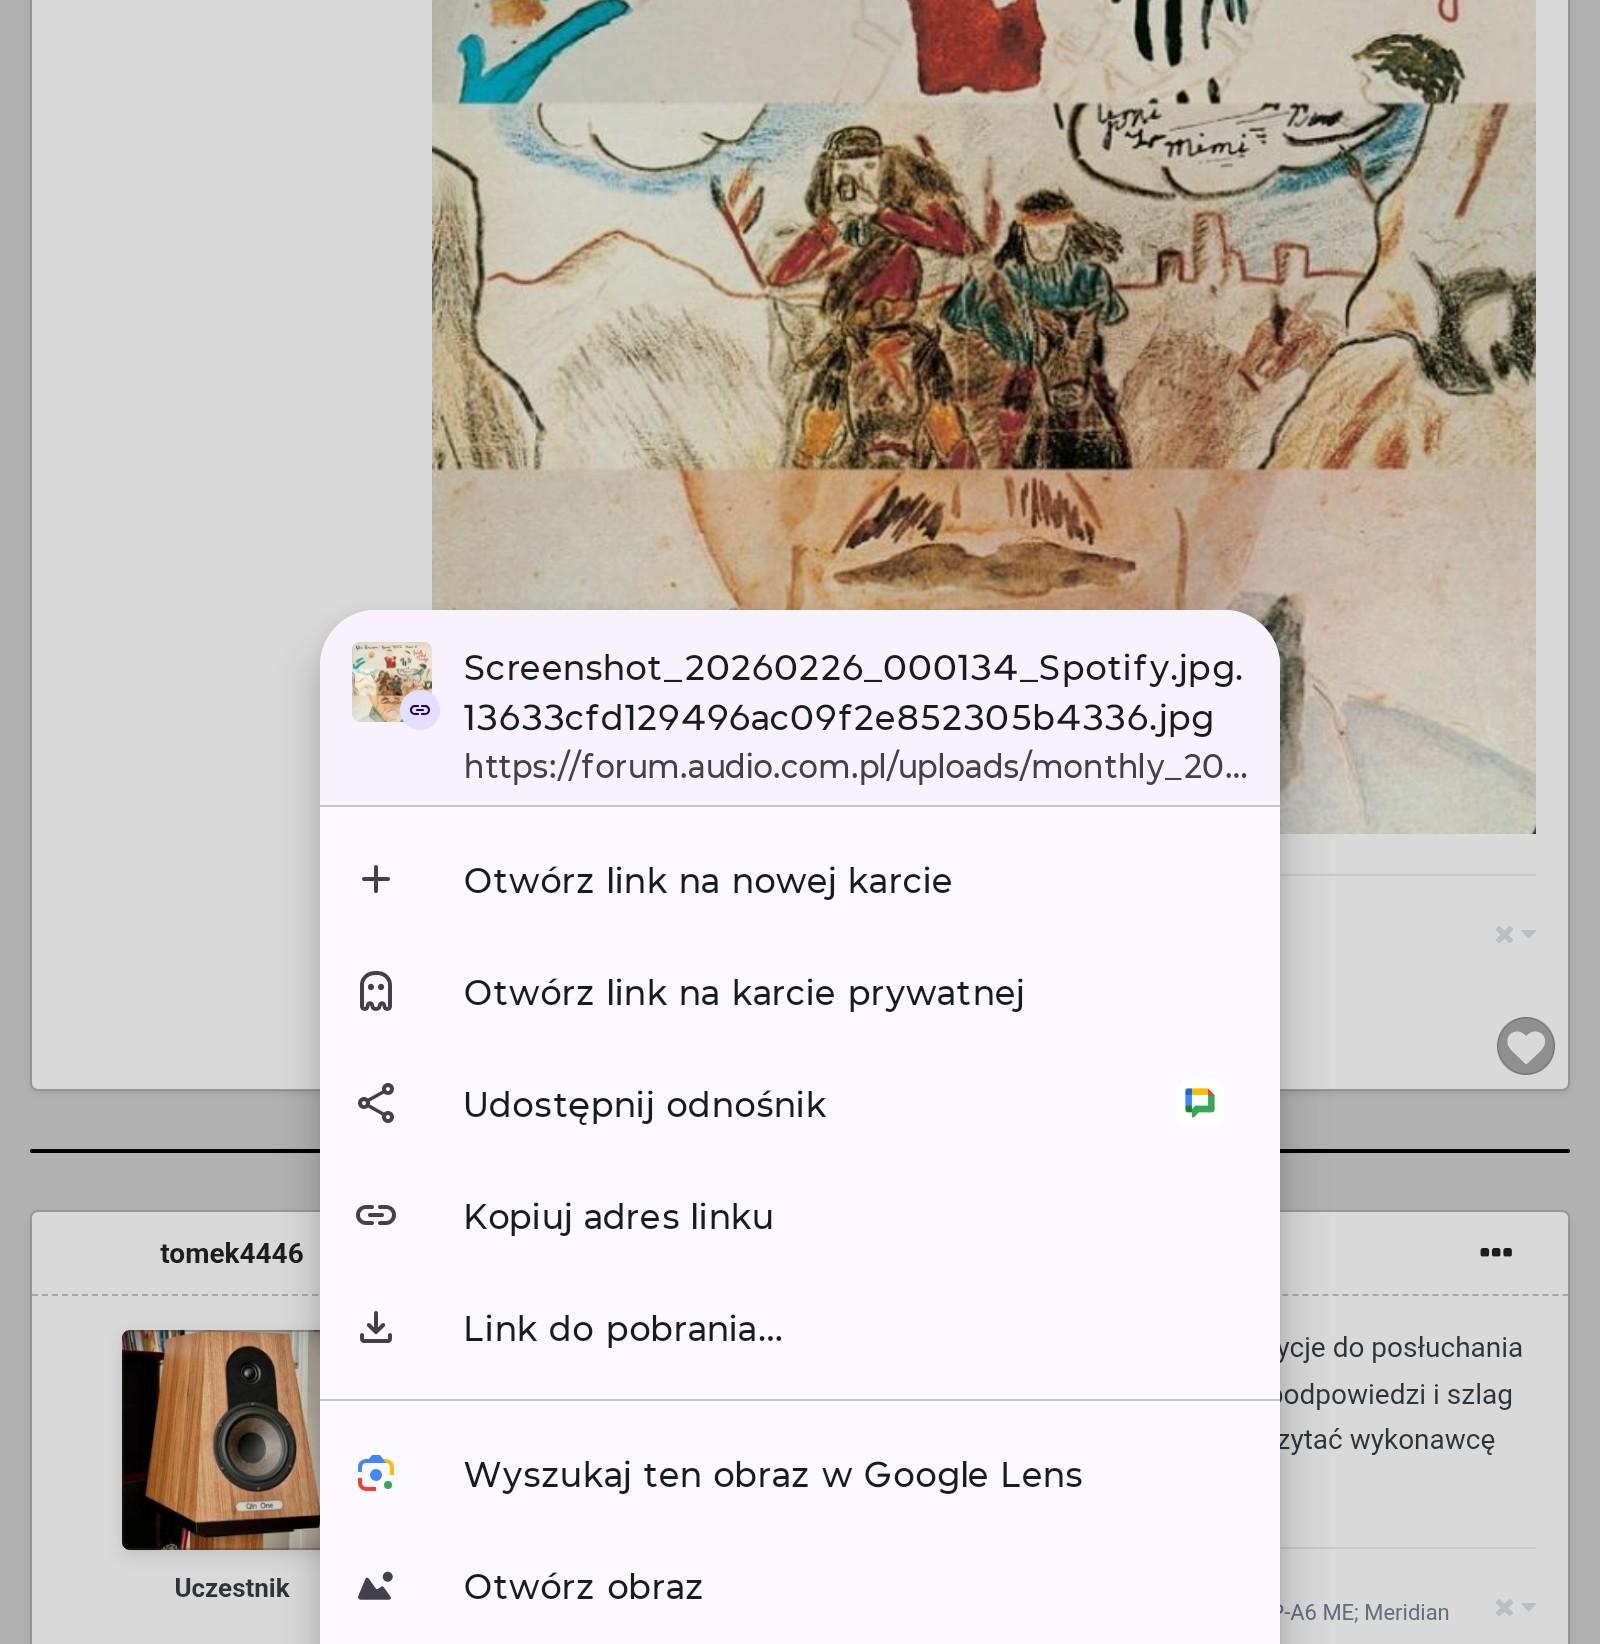
Task: Expand the signature X dropdown above the heart
Action: [1514, 934]
